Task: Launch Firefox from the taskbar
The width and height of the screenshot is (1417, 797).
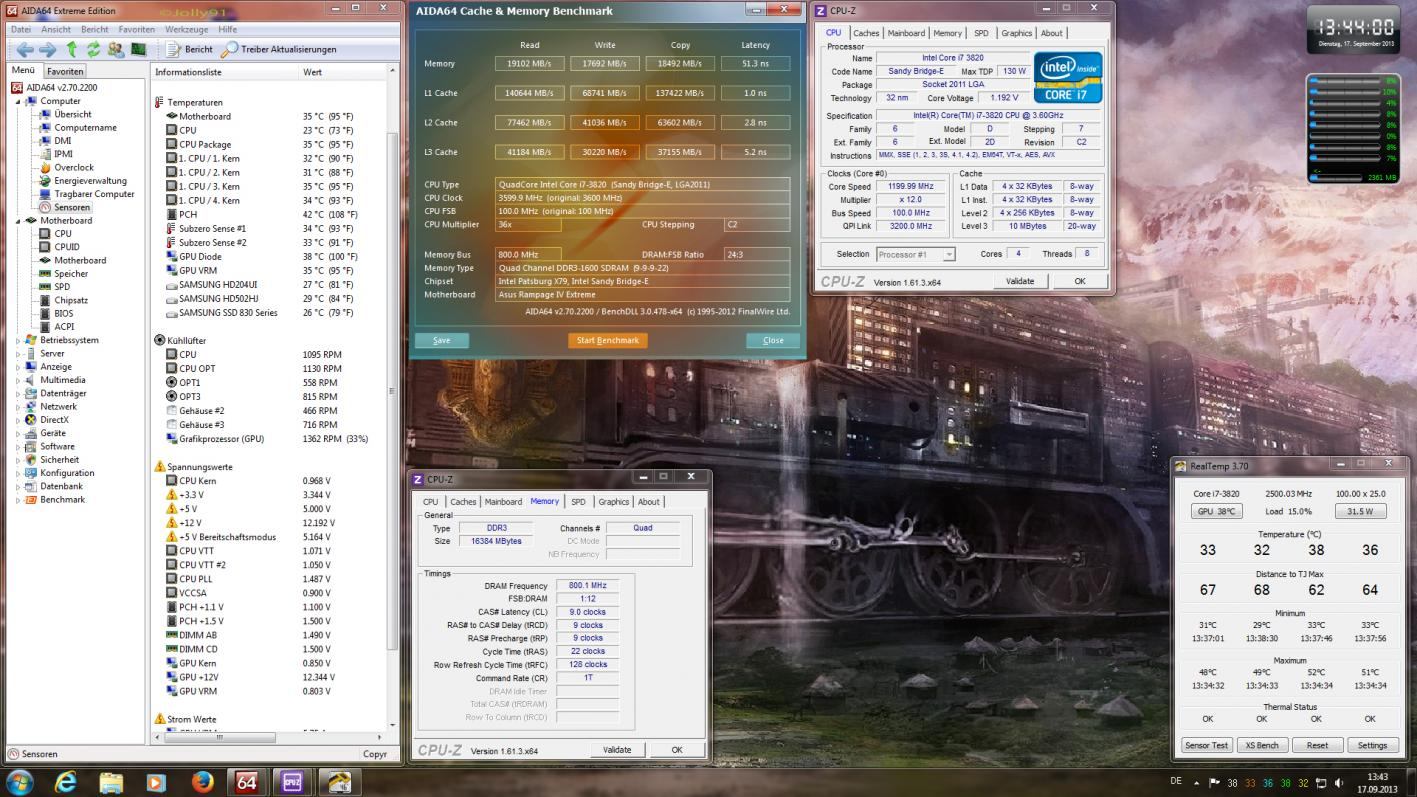Action: [x=201, y=782]
